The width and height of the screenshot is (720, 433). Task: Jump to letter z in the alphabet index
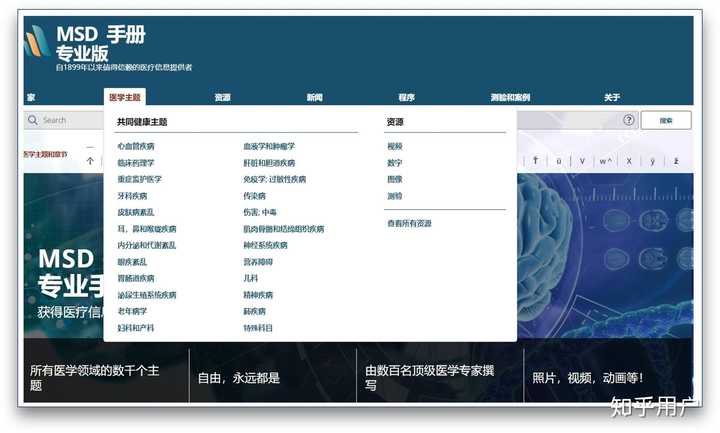pos(676,161)
